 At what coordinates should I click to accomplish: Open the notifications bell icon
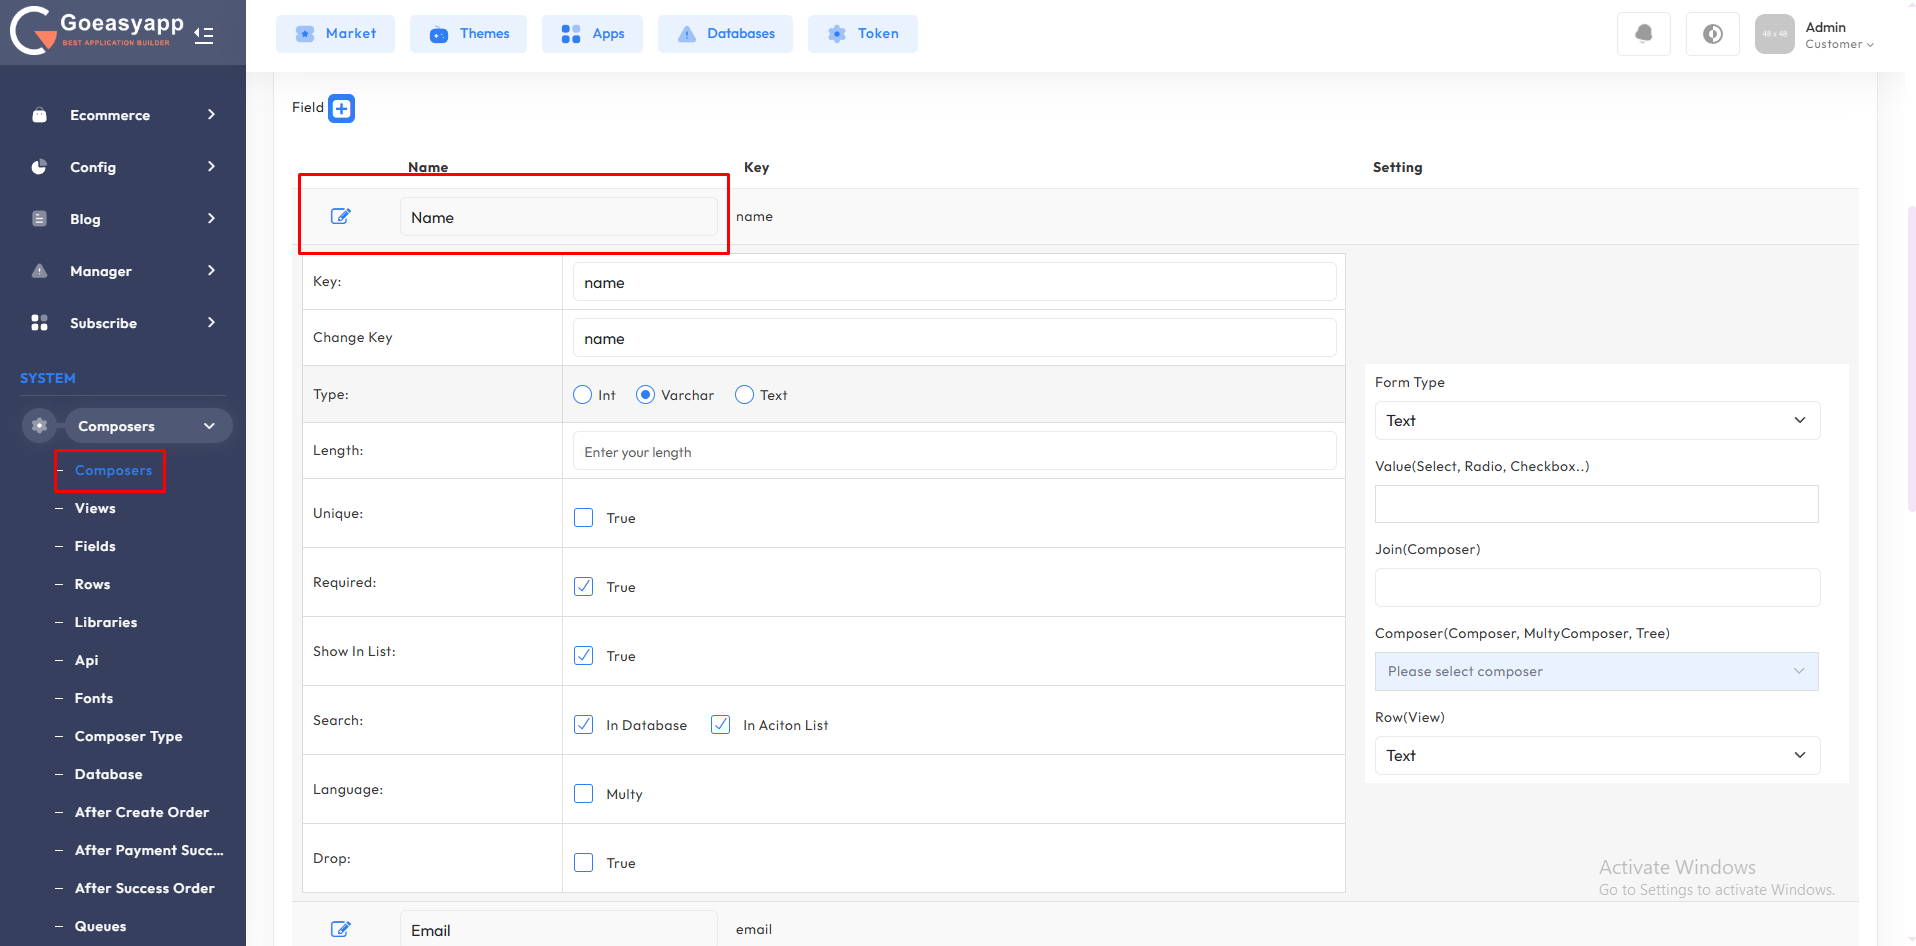(x=1643, y=34)
